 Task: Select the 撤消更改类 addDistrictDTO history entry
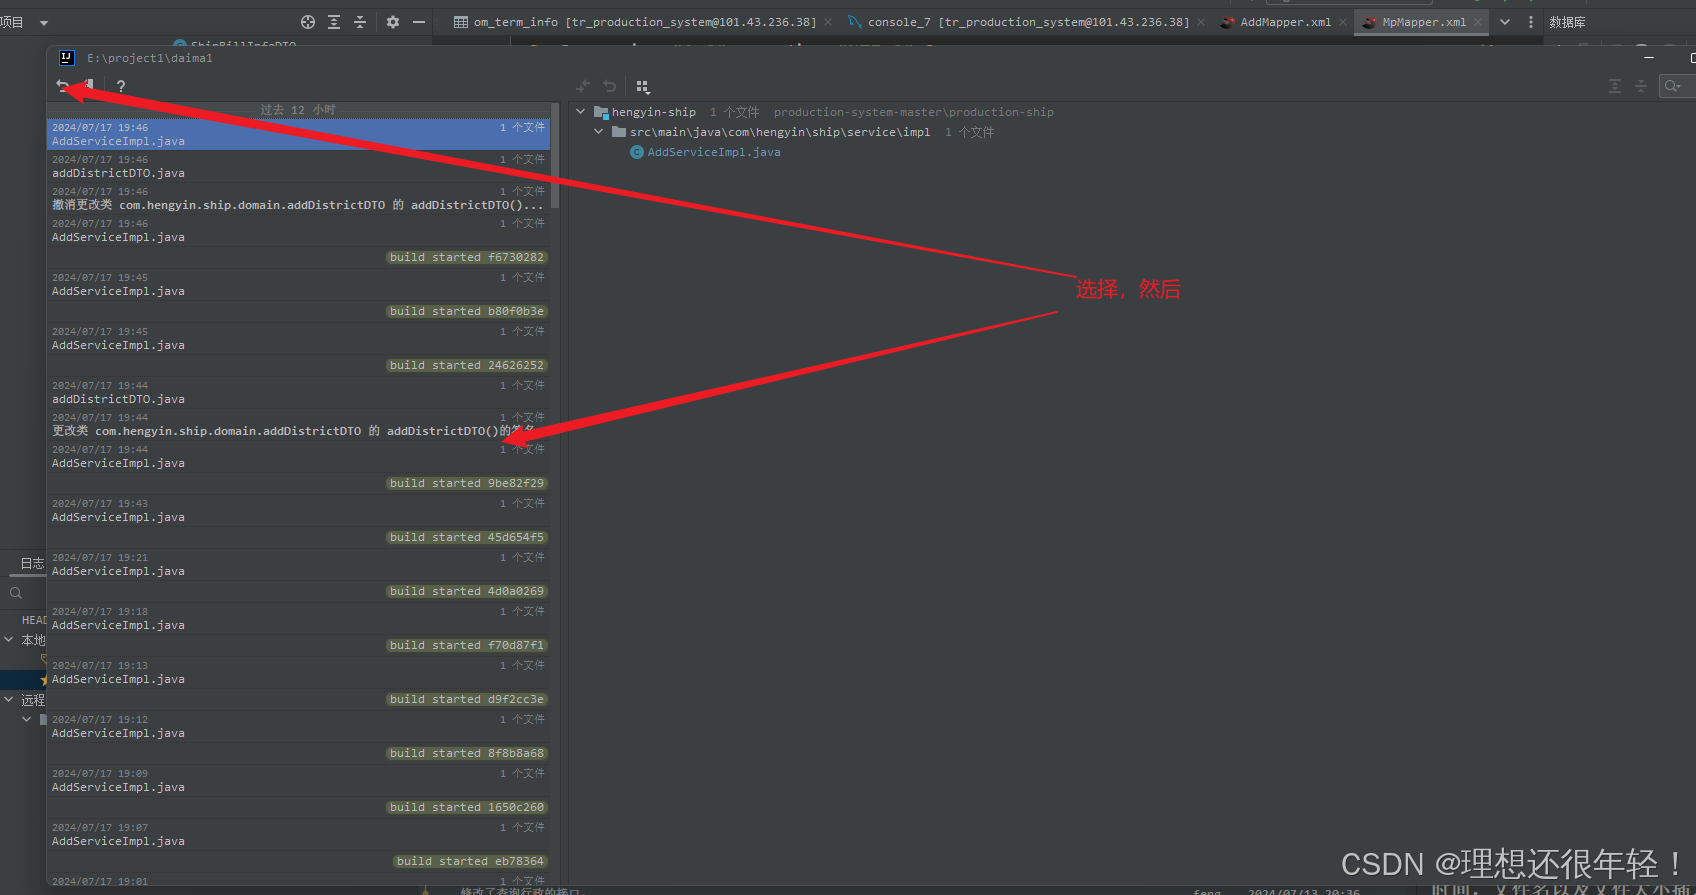click(x=298, y=198)
